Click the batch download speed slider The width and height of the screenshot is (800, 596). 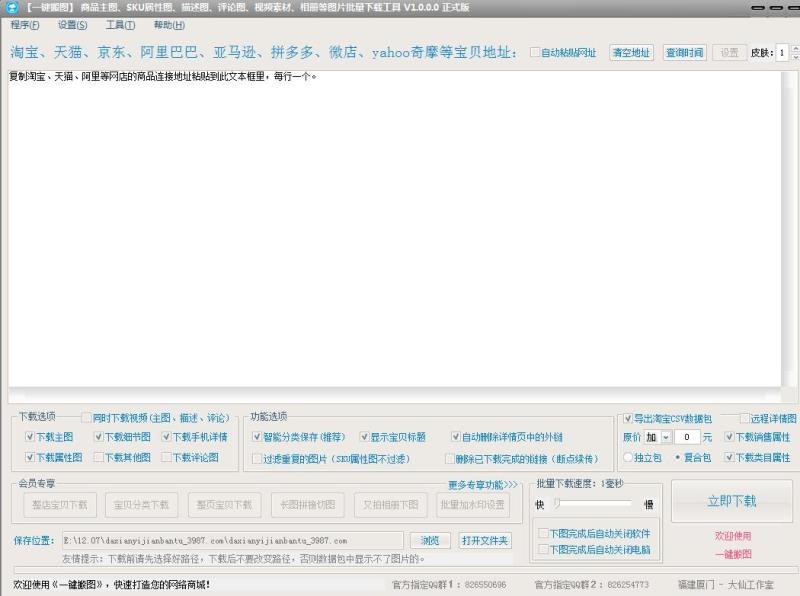(600, 504)
